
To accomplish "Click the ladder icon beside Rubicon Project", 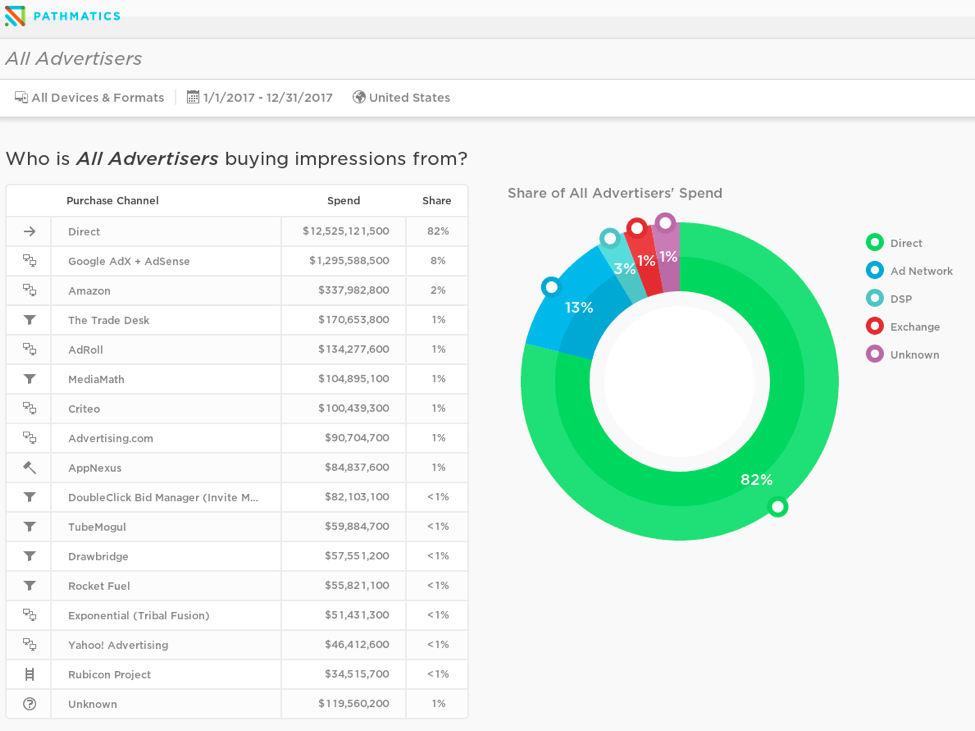I will tap(29, 675).
